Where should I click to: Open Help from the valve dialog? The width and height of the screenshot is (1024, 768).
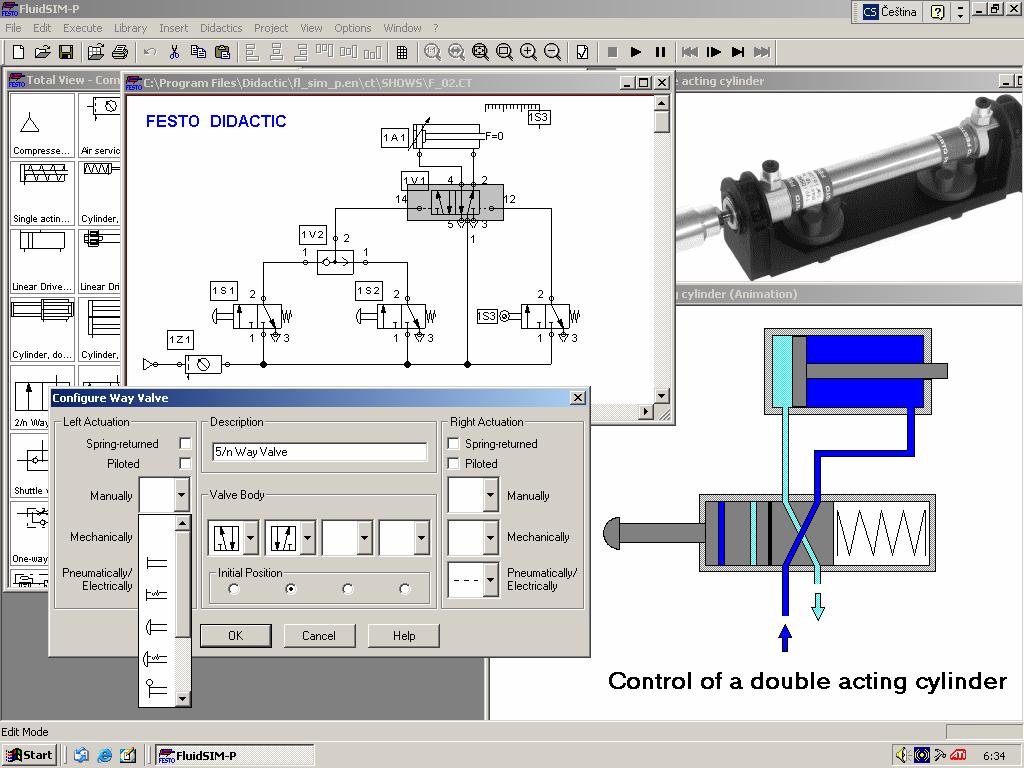(404, 635)
